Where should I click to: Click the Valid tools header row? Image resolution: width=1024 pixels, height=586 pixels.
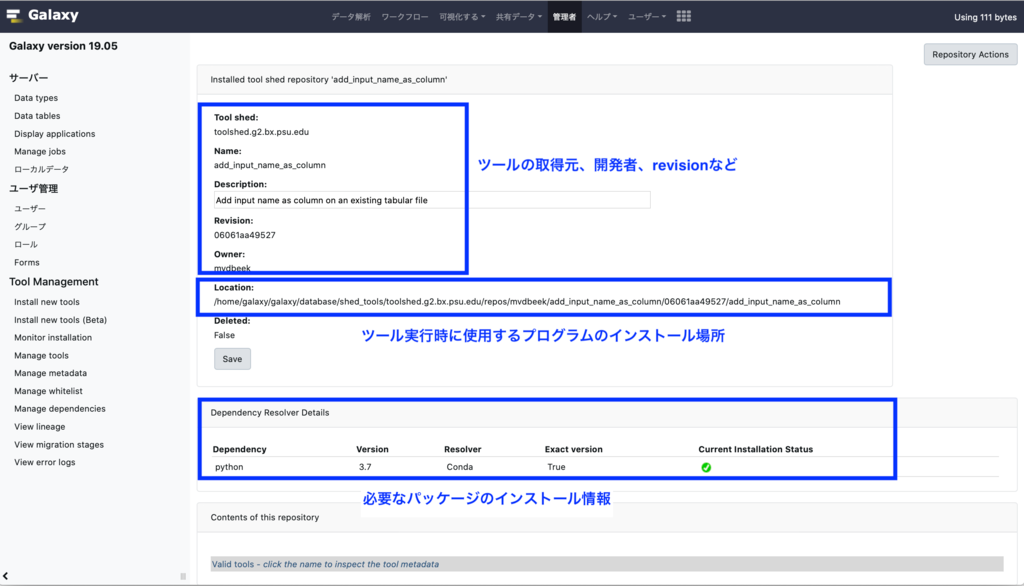607,564
